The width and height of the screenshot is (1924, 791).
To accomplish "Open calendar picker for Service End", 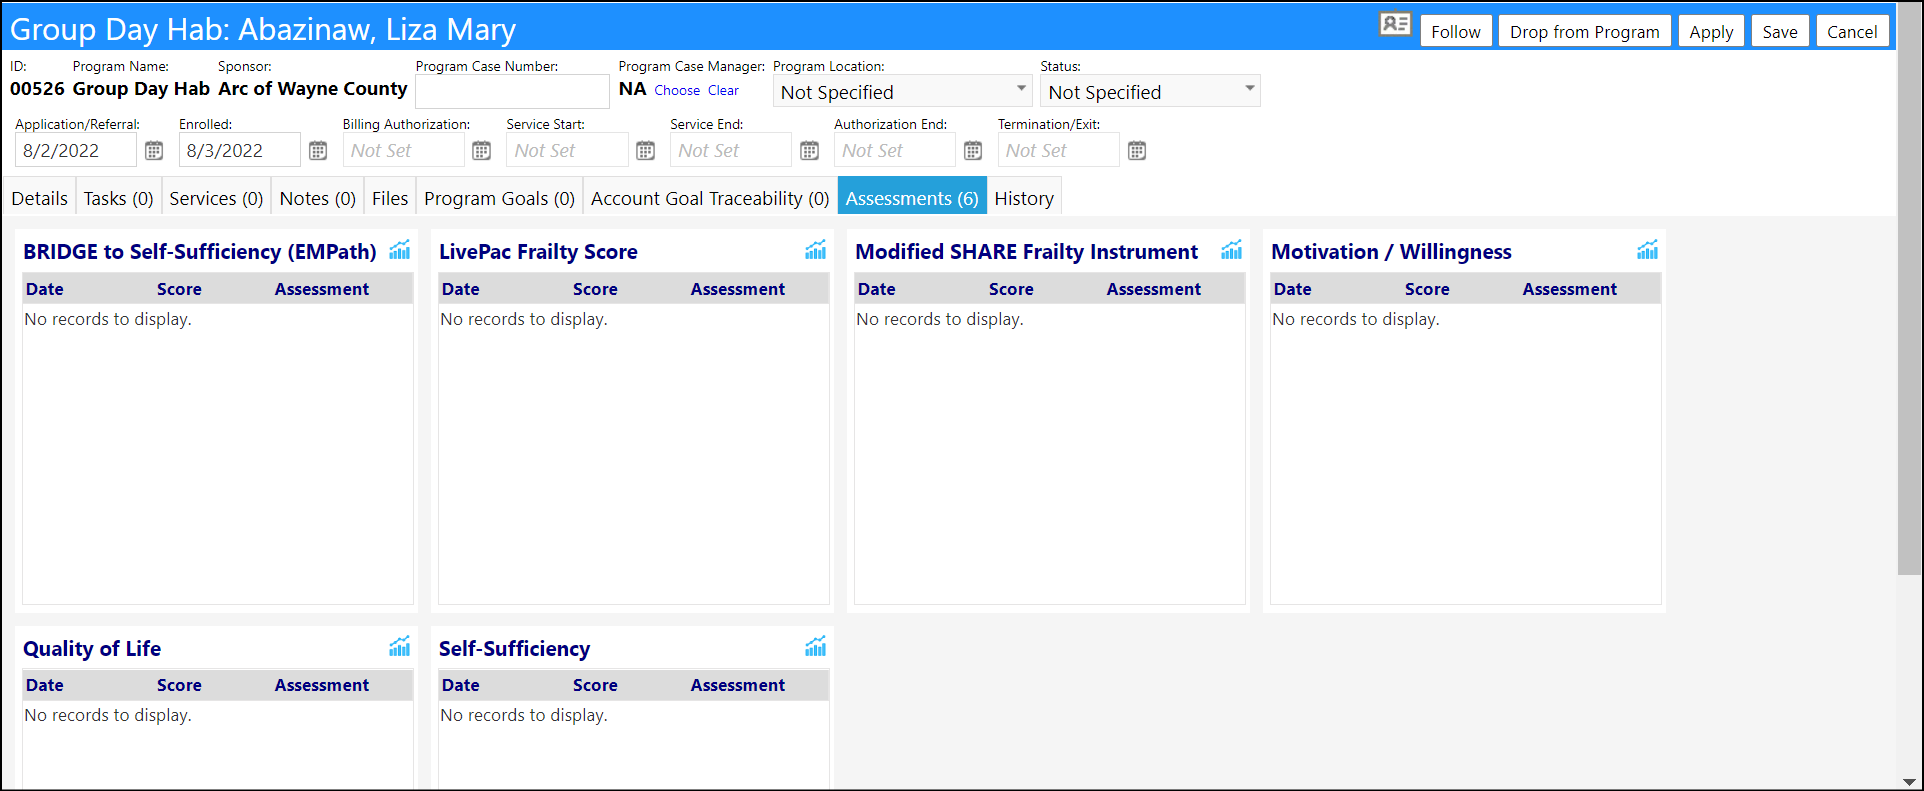I will 810,151.
